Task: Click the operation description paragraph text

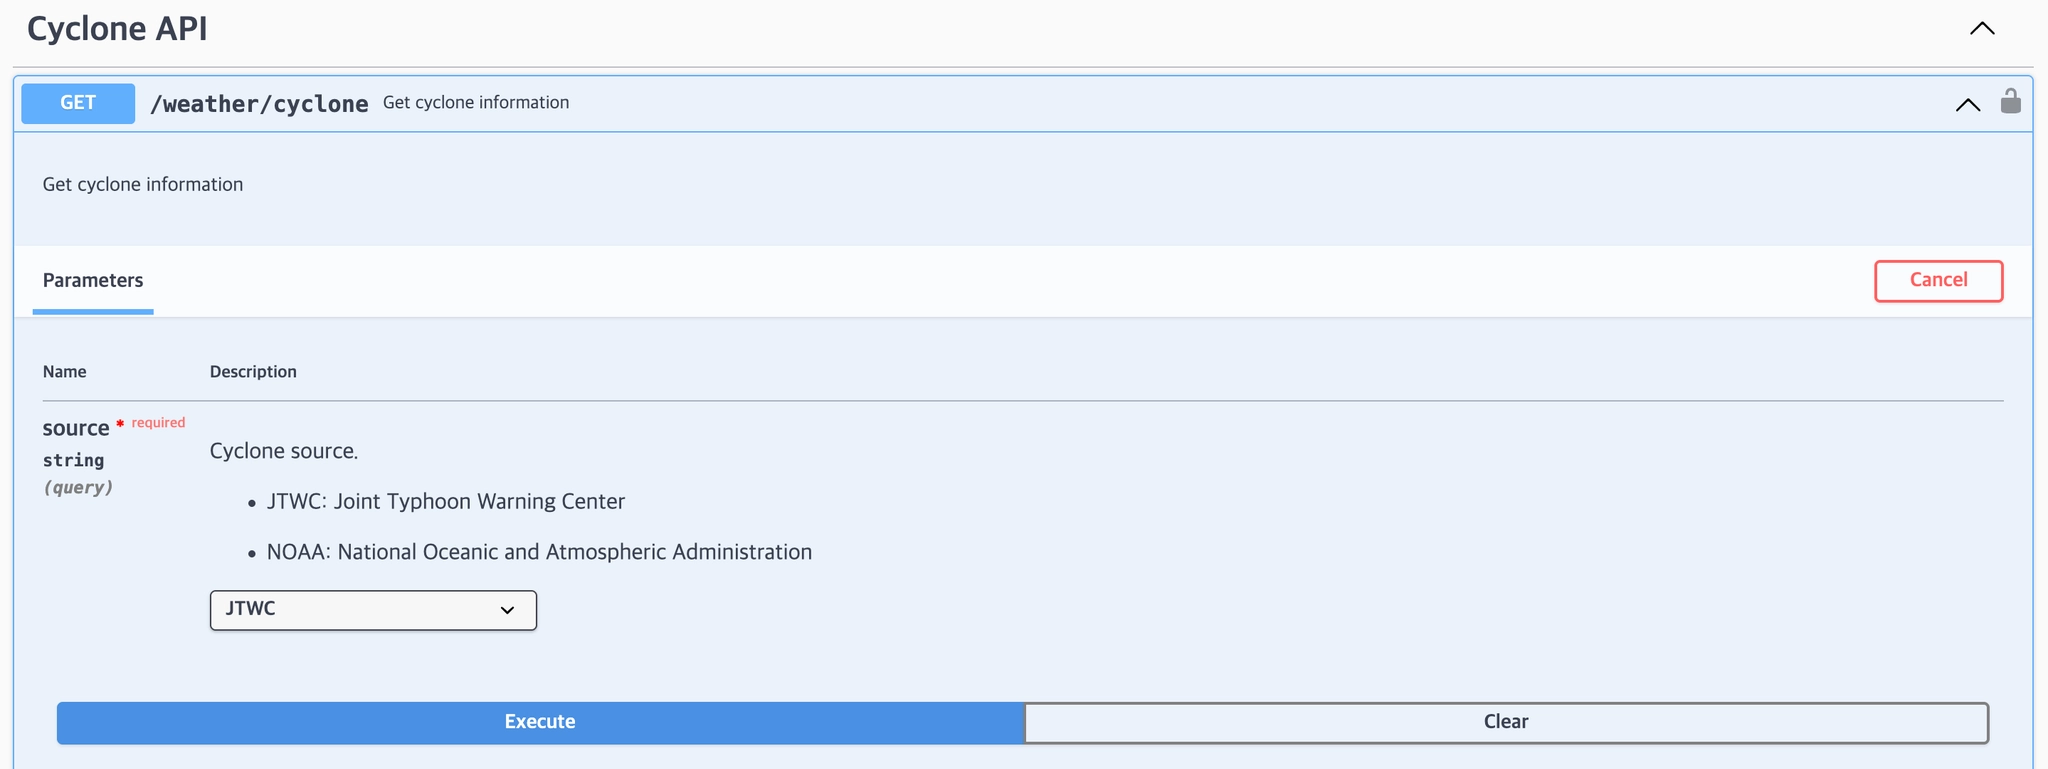Action: (x=143, y=184)
